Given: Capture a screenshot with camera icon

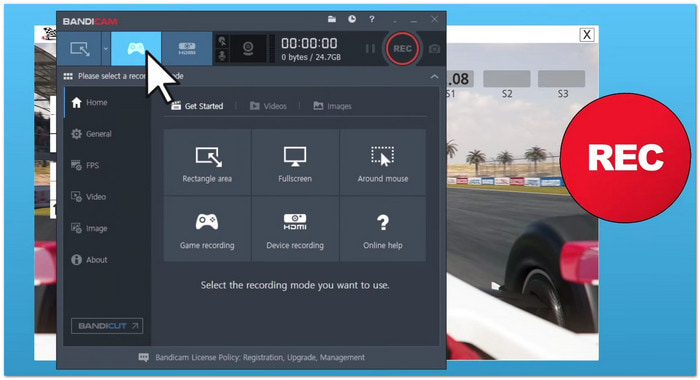Looking at the screenshot, I should [x=434, y=49].
